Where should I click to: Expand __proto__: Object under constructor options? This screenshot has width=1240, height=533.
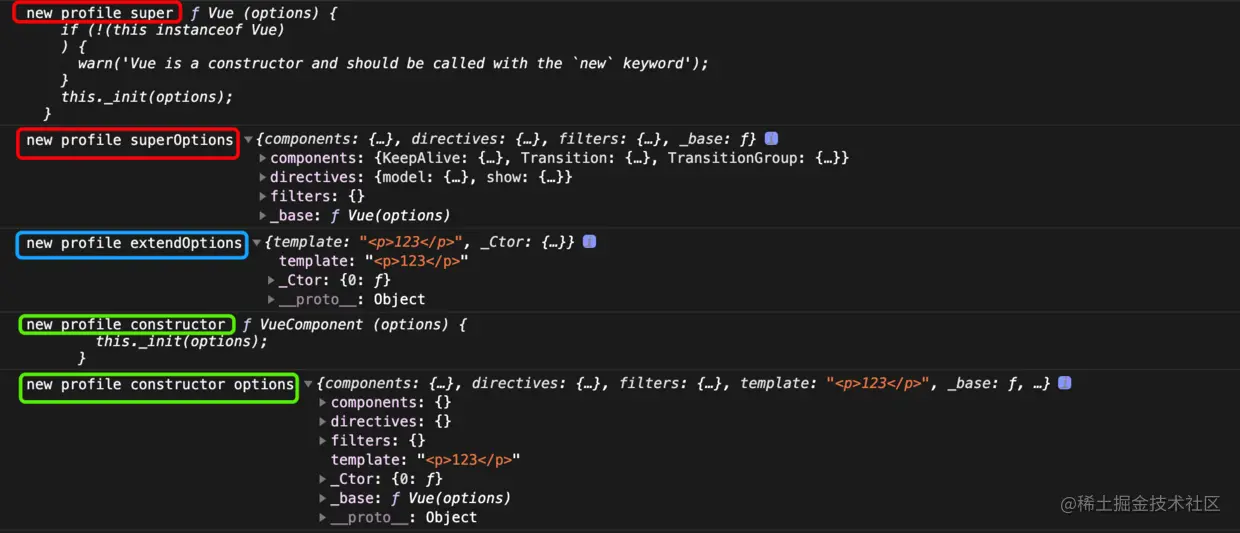(x=323, y=517)
